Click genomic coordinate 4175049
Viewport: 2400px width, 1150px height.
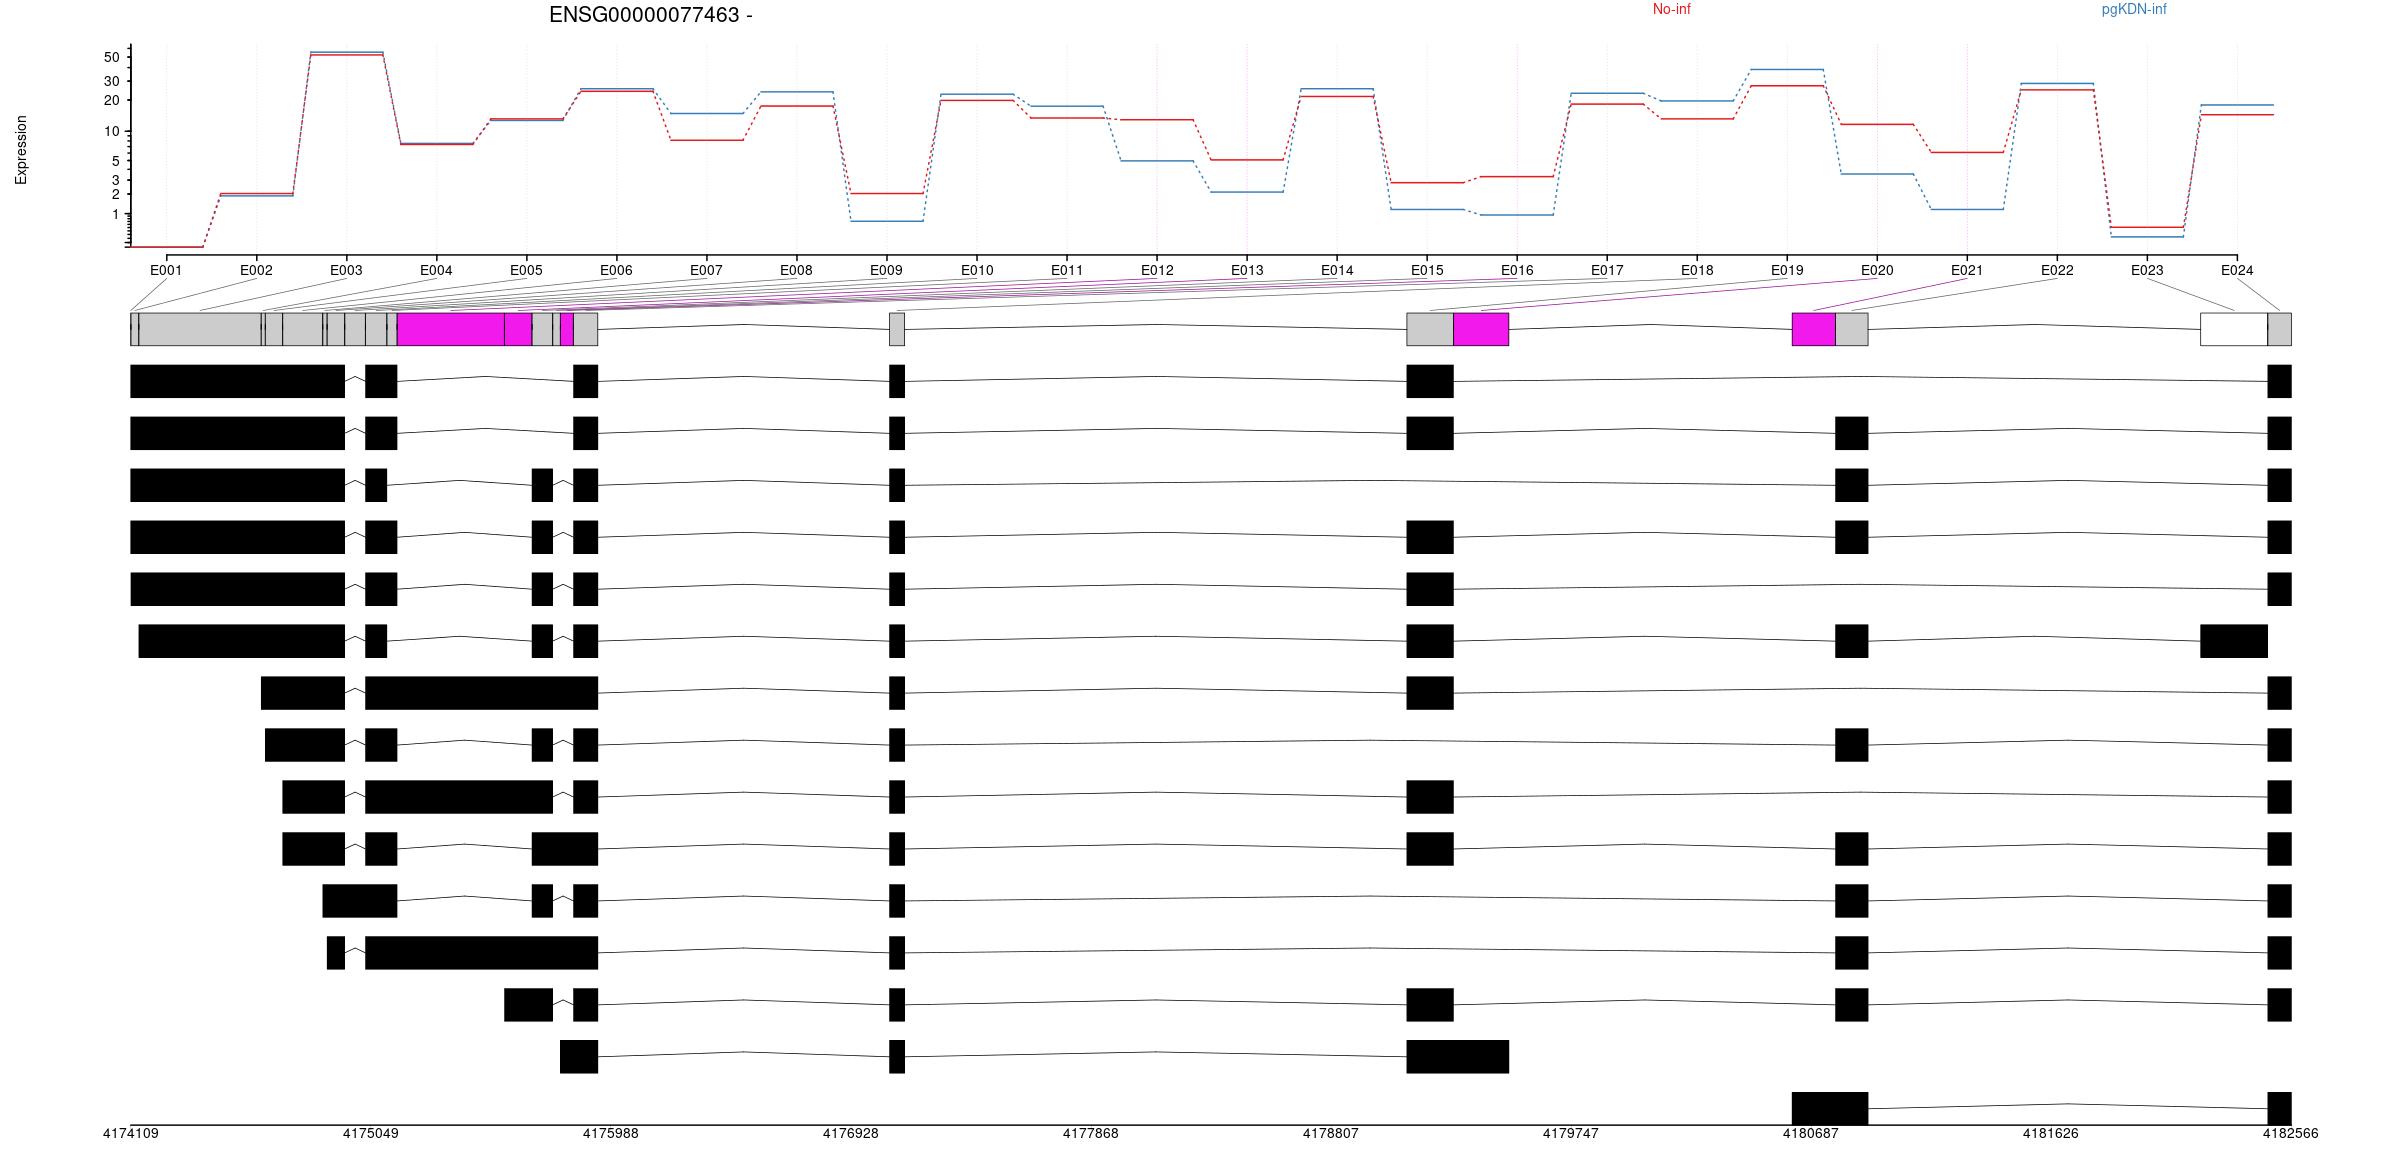coord(371,1134)
